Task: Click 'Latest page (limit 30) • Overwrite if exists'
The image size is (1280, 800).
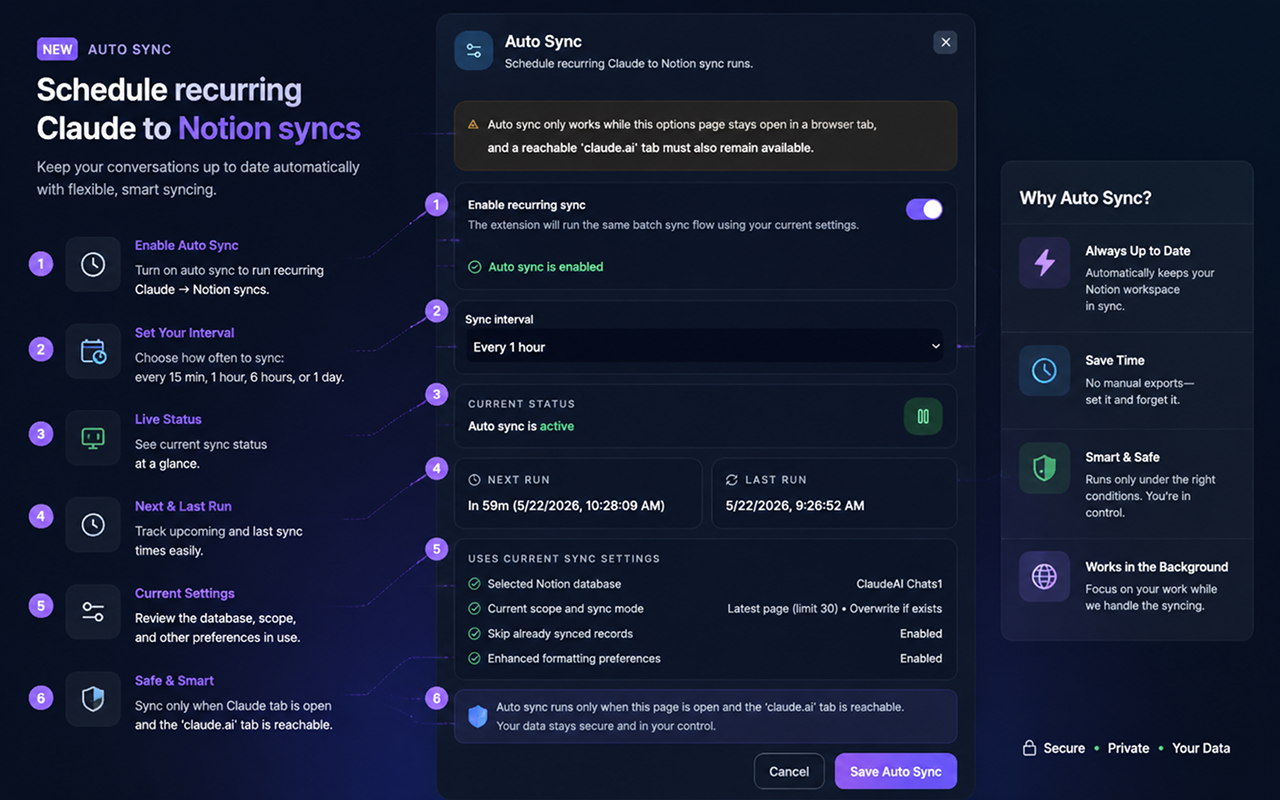Action: click(x=834, y=609)
